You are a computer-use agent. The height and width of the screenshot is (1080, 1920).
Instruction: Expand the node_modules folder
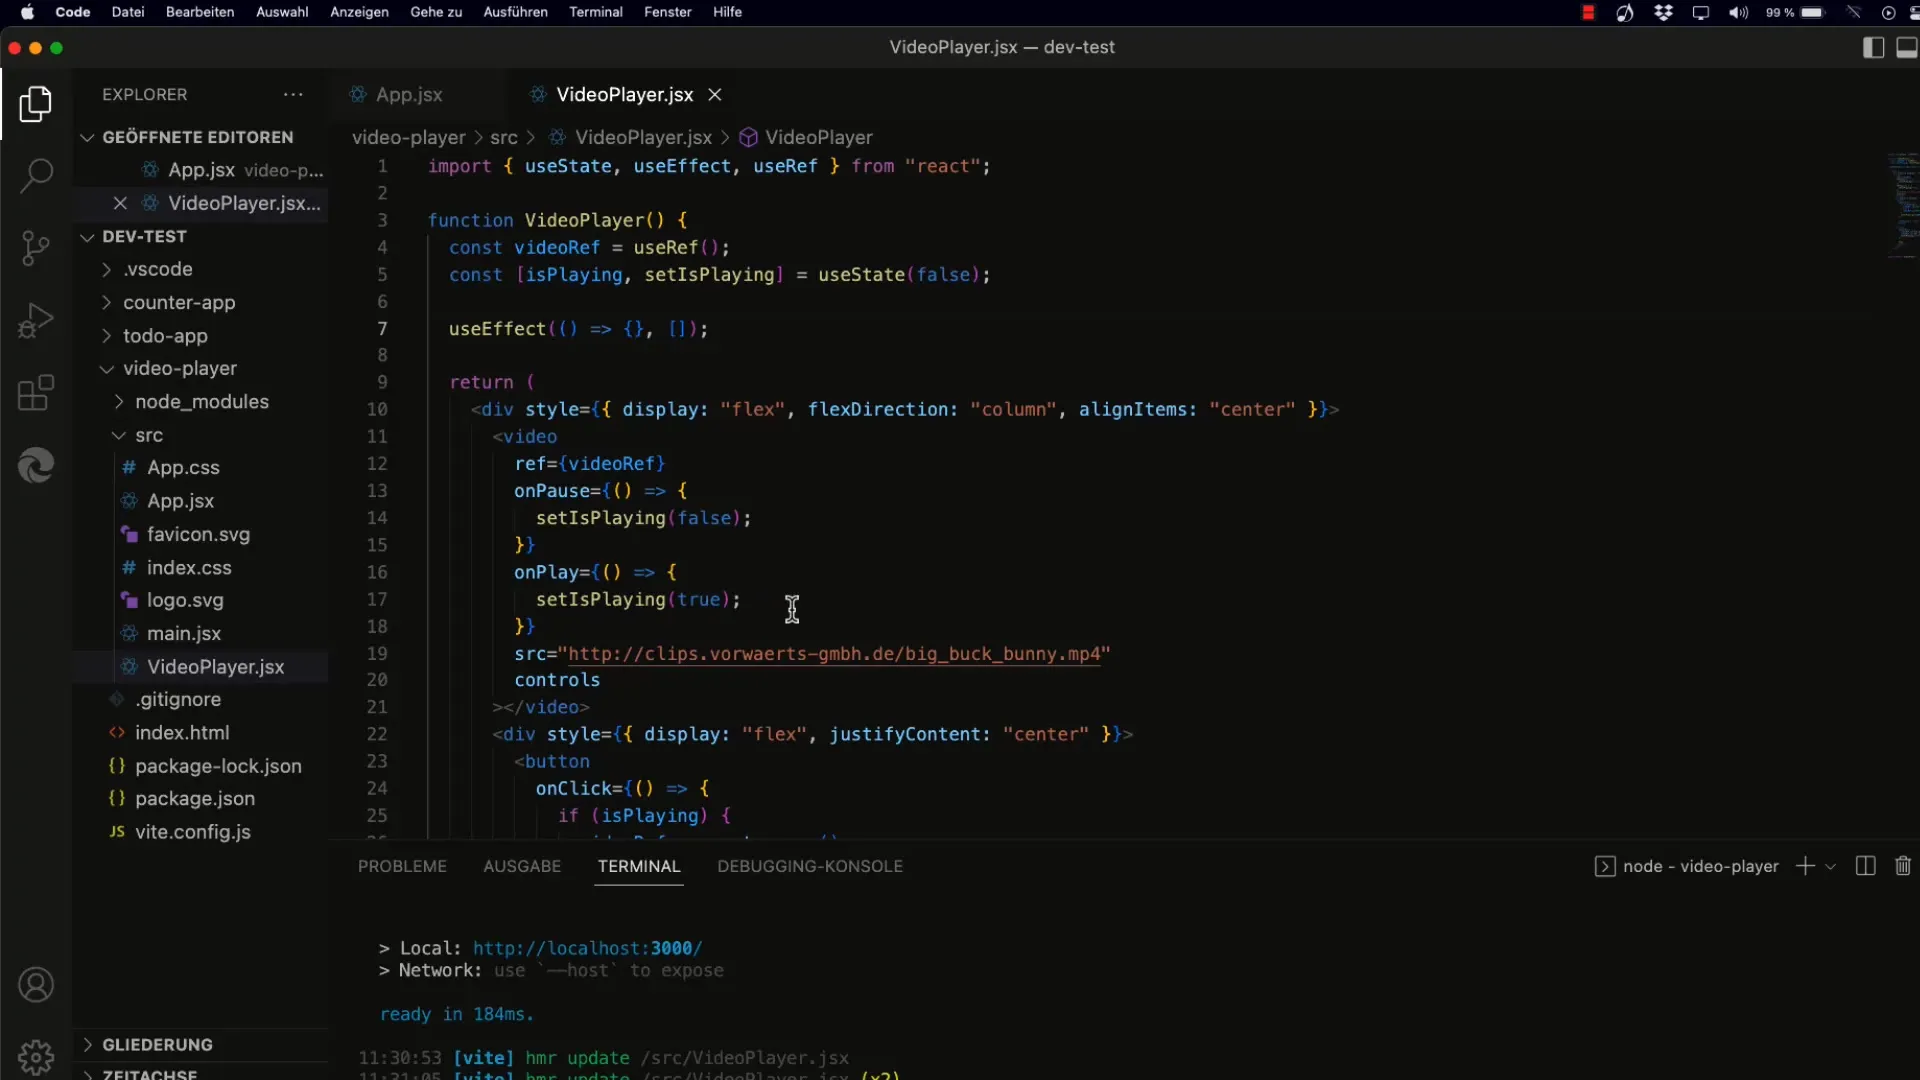[x=201, y=401]
